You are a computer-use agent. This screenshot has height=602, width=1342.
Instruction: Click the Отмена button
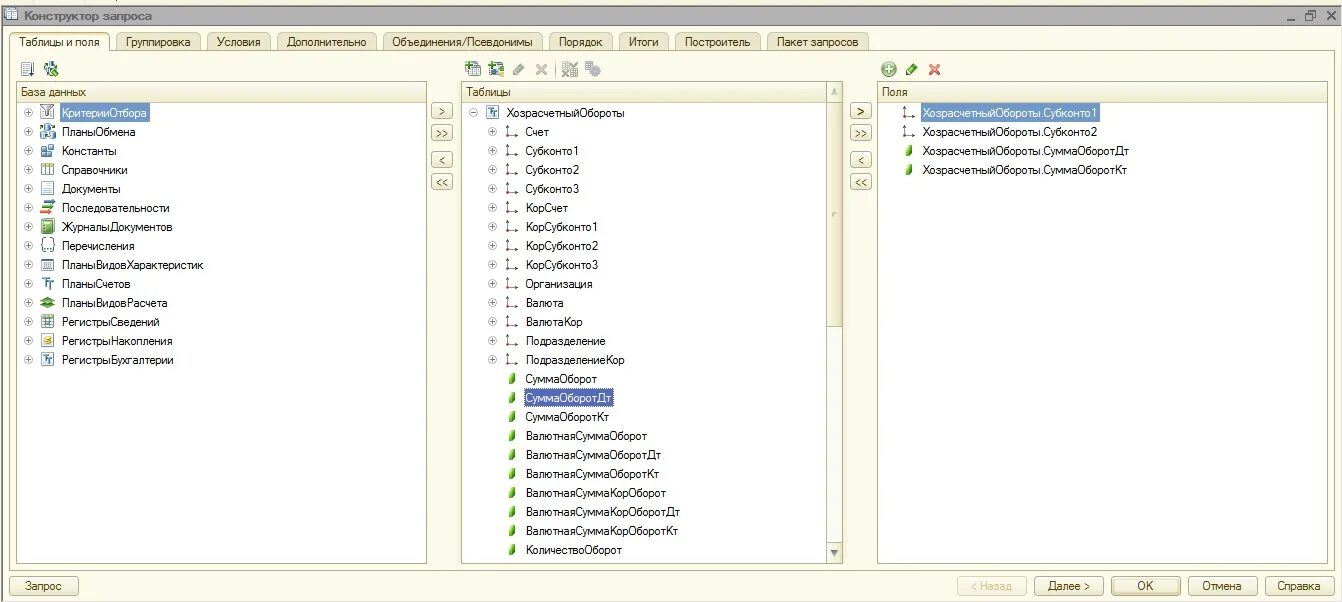[x=1222, y=586]
